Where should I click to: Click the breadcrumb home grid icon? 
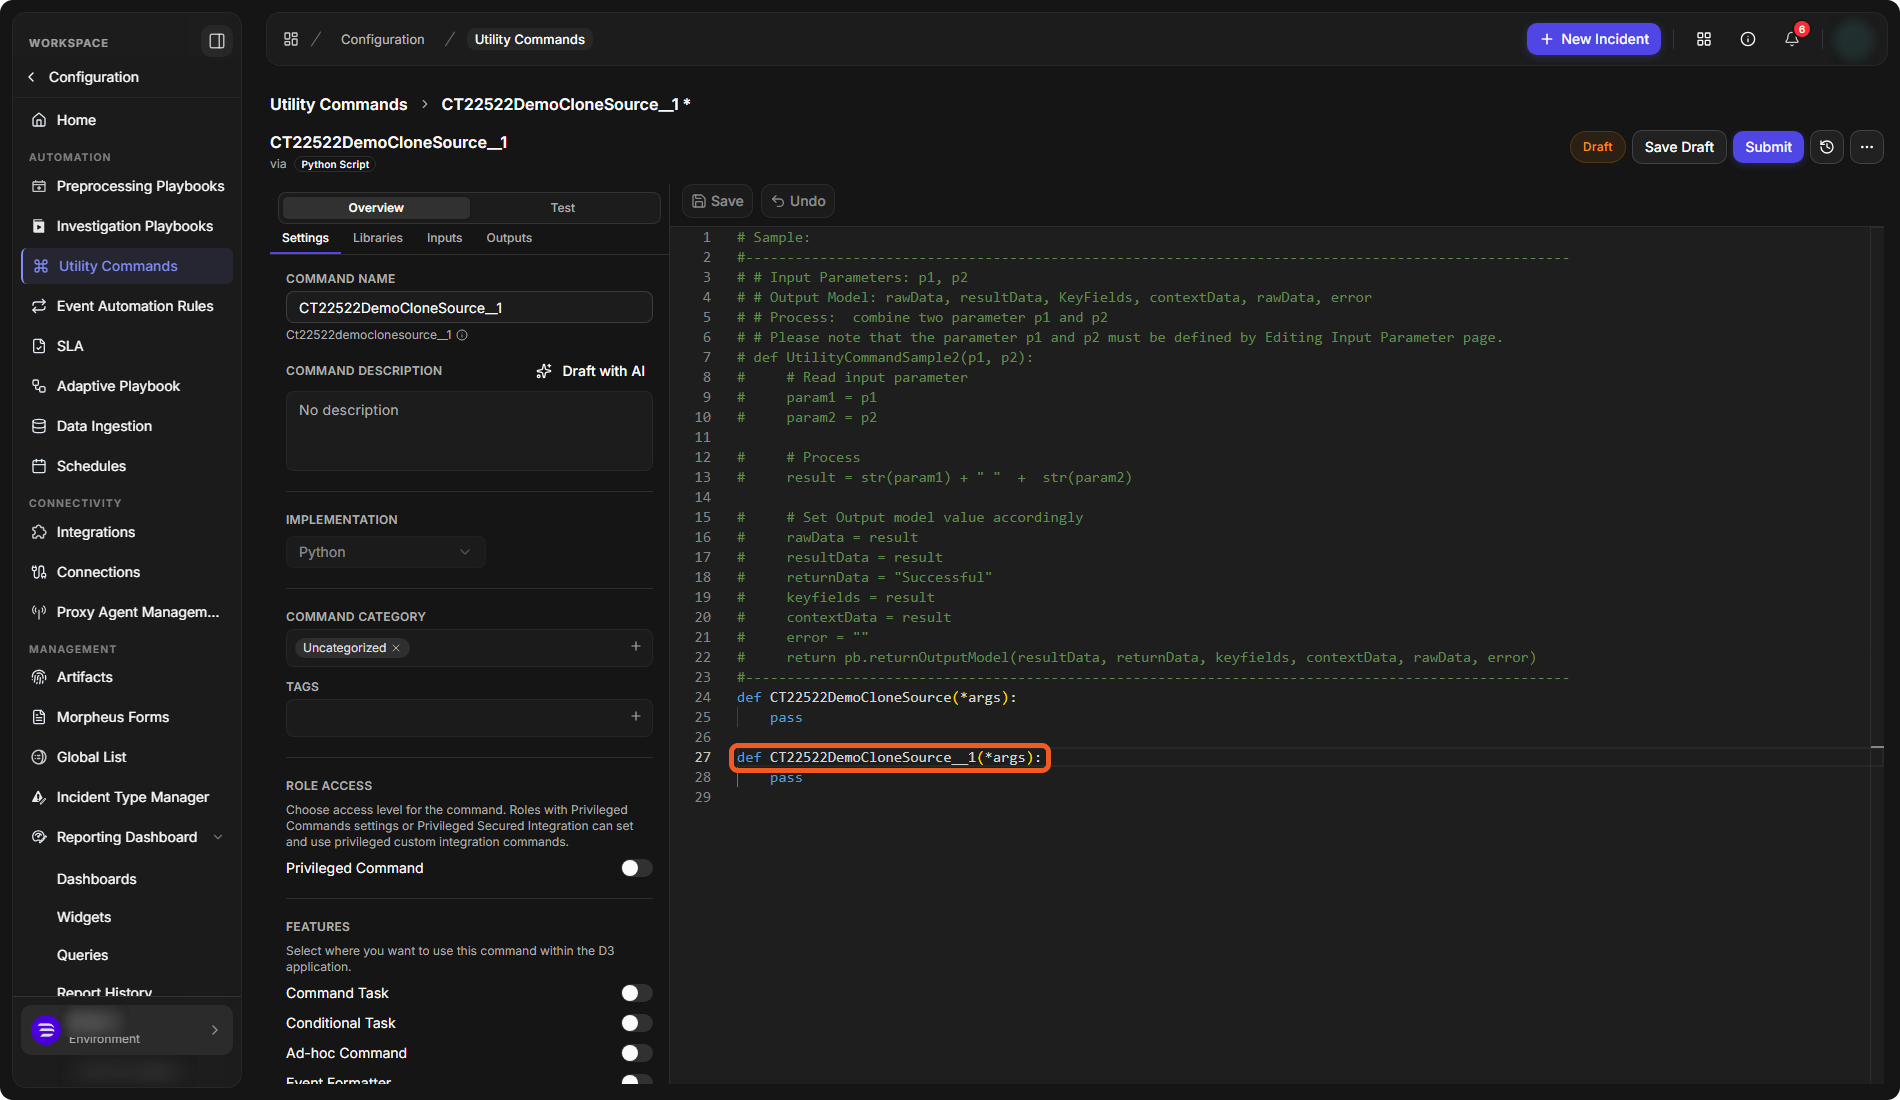(291, 39)
